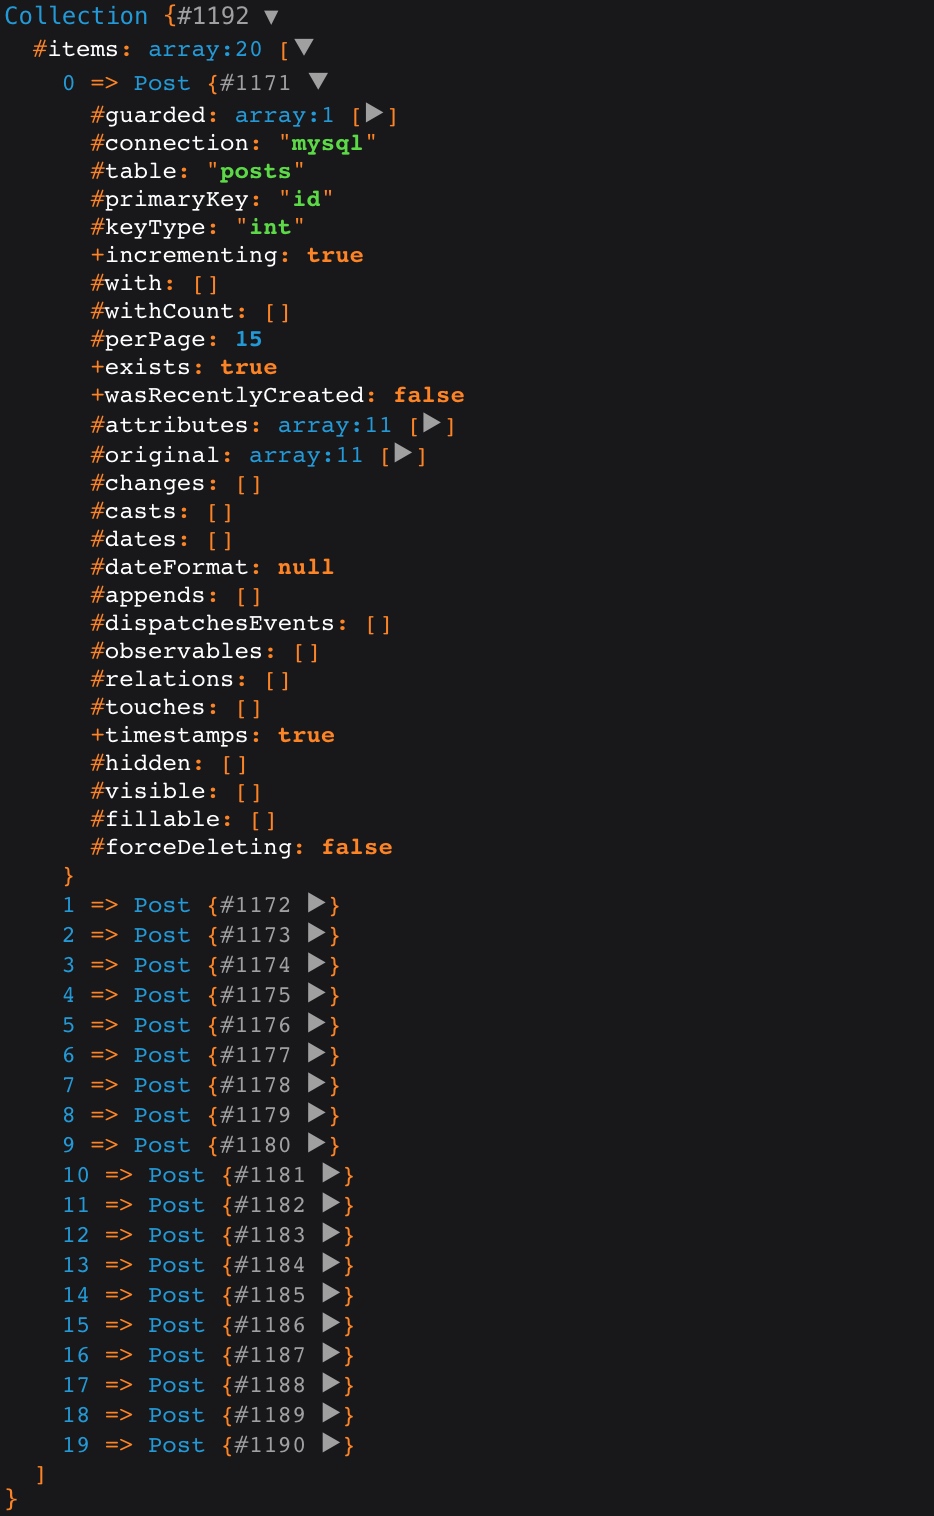
Task: Click the "posts" table string value
Action: [255, 172]
